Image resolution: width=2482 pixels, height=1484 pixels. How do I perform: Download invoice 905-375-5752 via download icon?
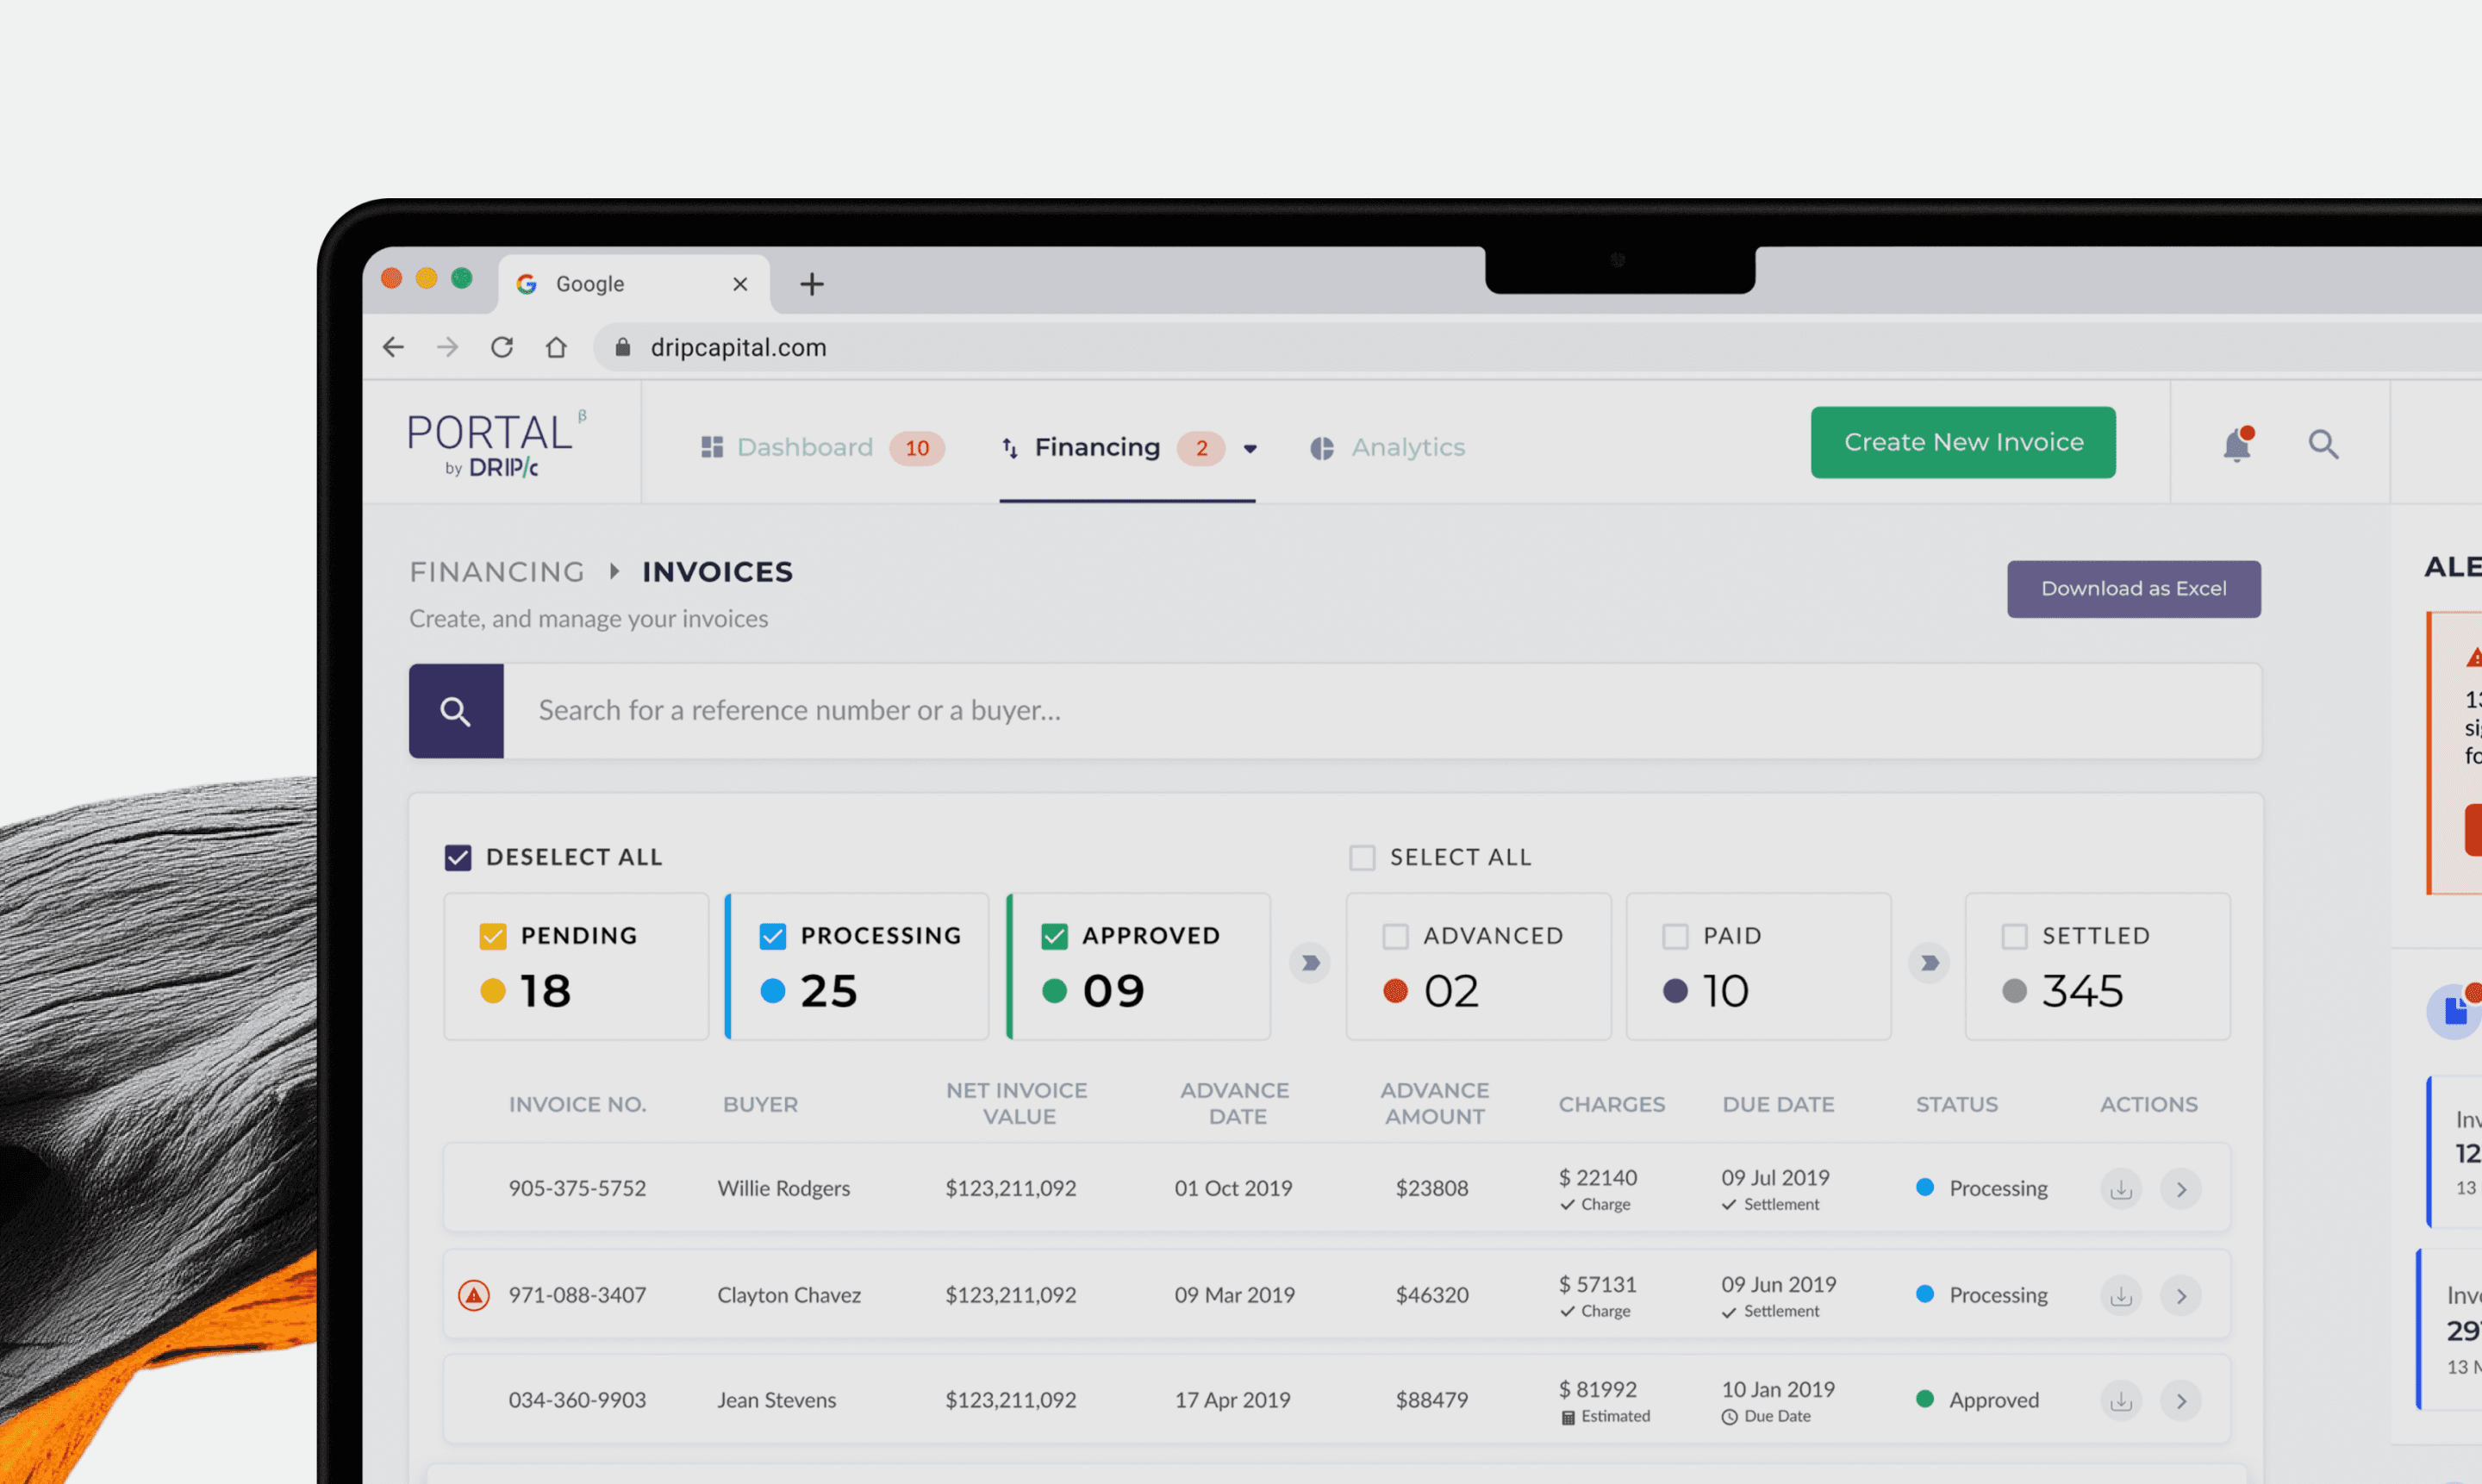point(2120,1189)
